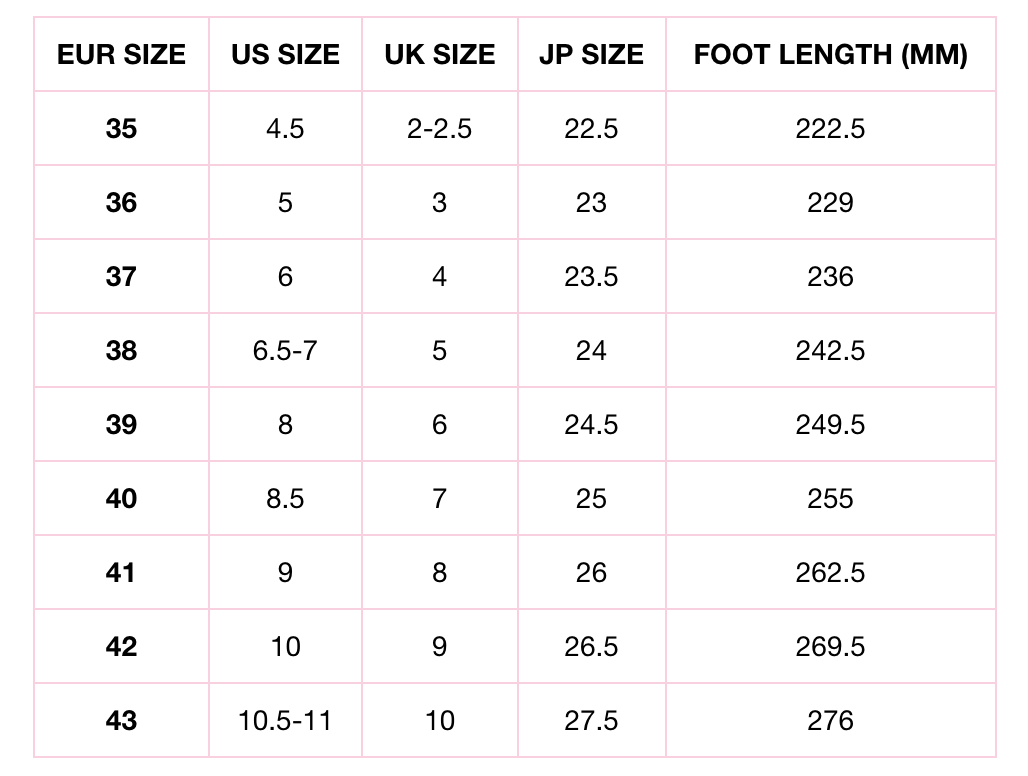Click the UK SIZE header cell
The image size is (1028, 776).
439,54
